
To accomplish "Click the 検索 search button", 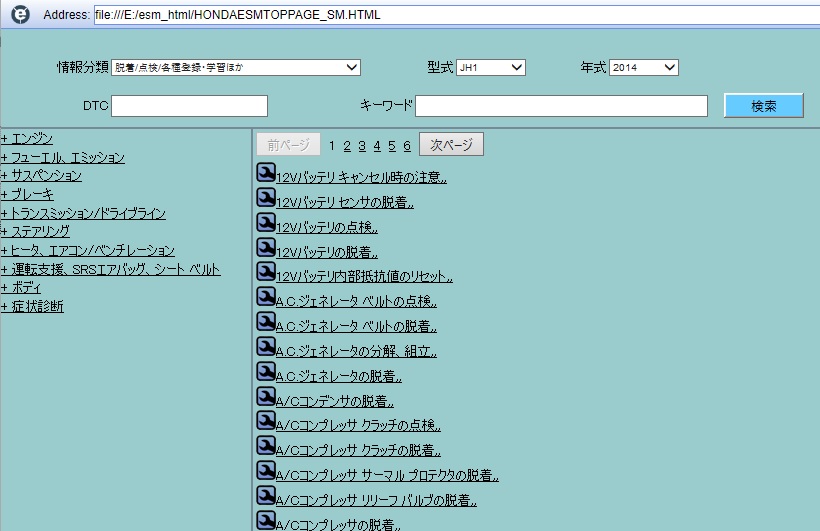I will (x=764, y=106).
